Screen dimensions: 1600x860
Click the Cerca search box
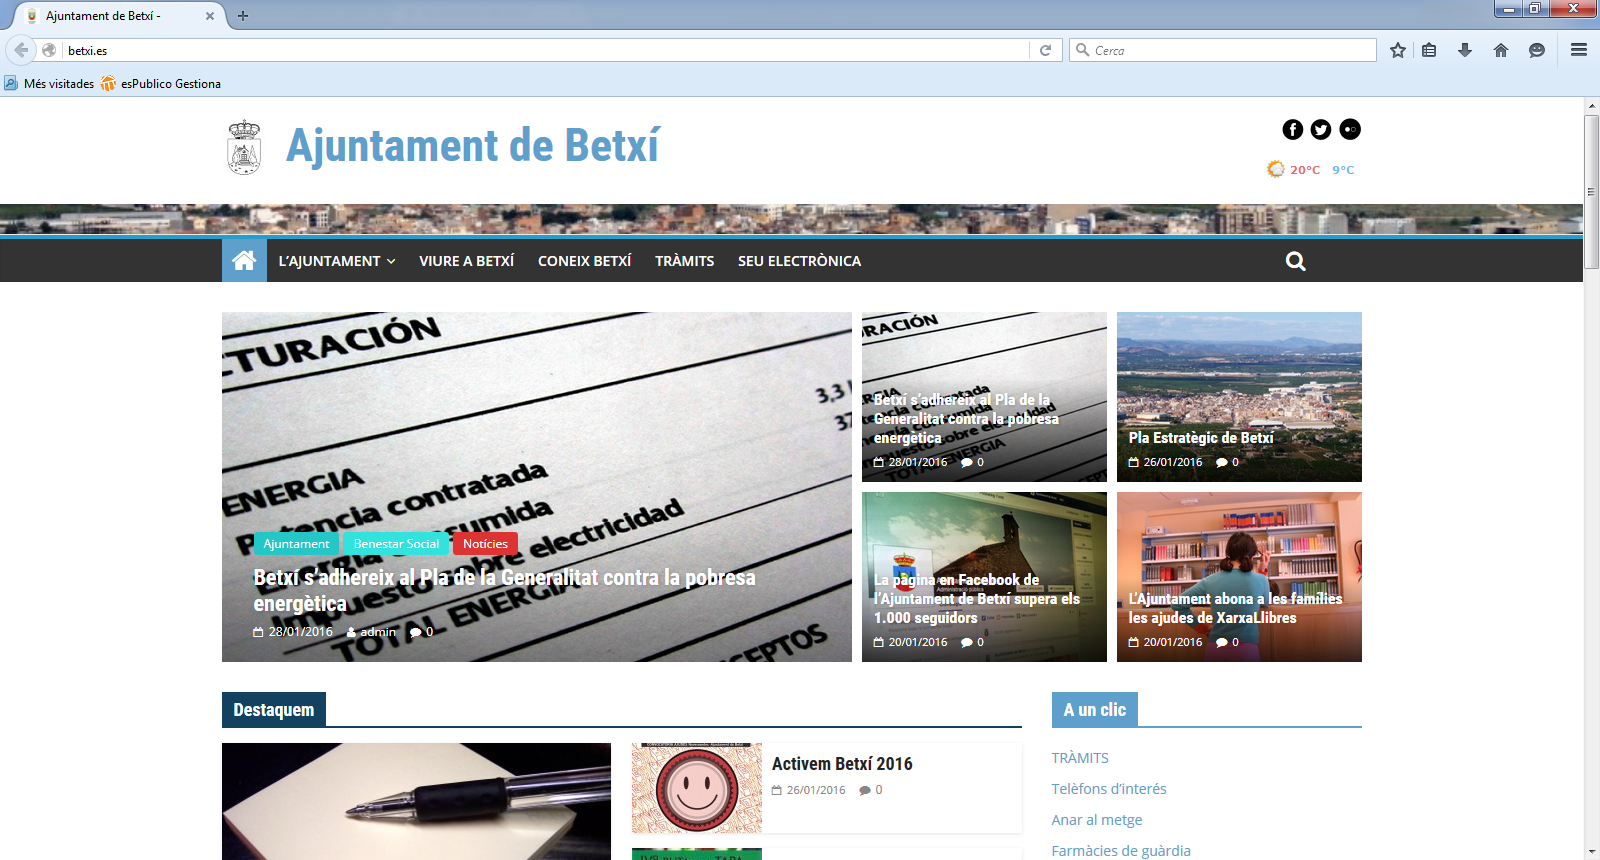coord(1223,50)
